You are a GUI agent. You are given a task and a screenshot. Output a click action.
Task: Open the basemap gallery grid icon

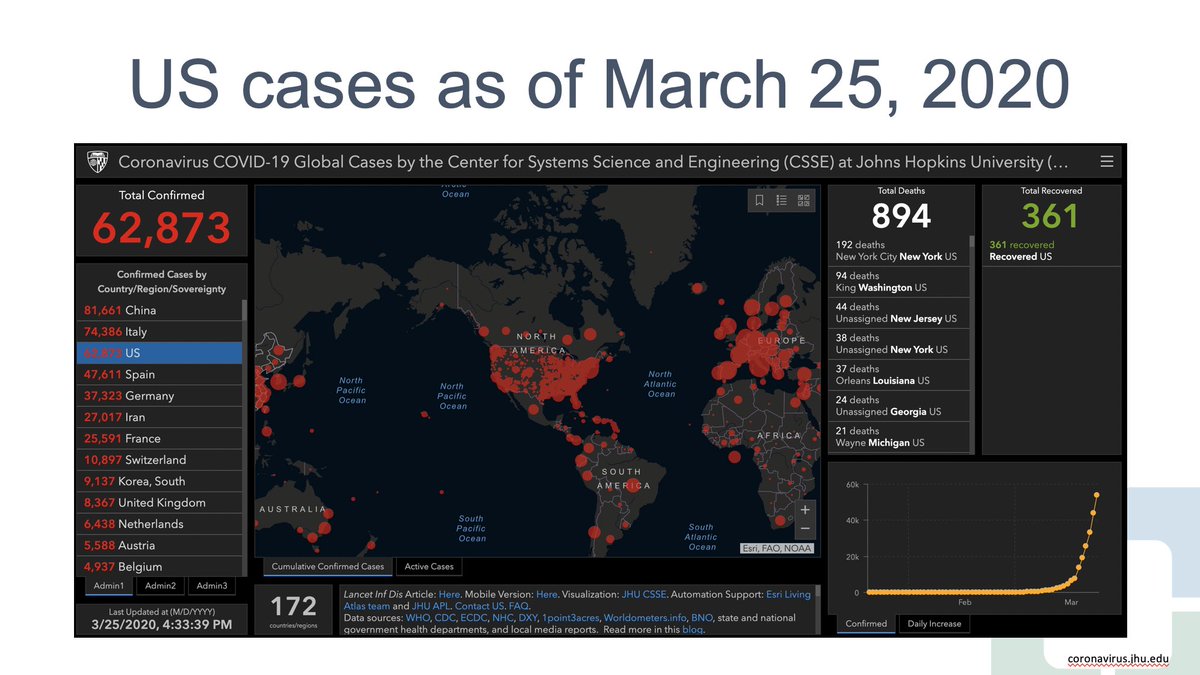pos(804,200)
